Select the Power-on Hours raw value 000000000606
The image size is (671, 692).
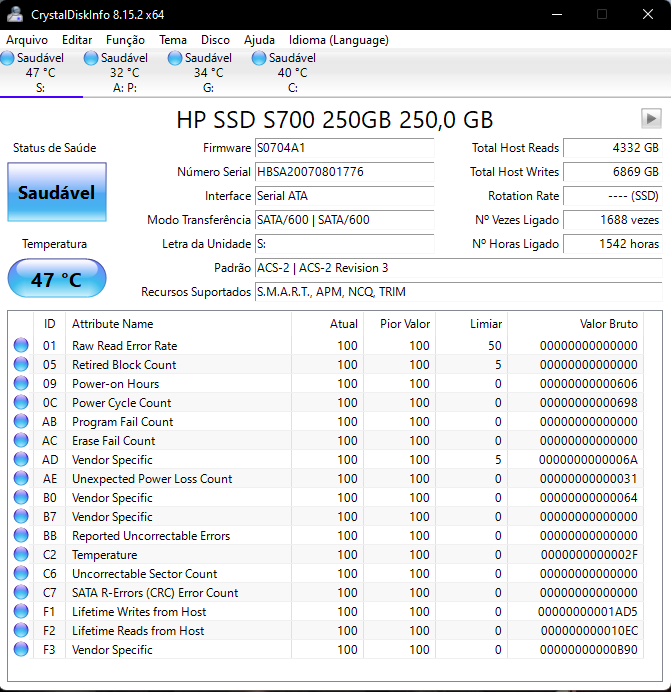(x=588, y=384)
